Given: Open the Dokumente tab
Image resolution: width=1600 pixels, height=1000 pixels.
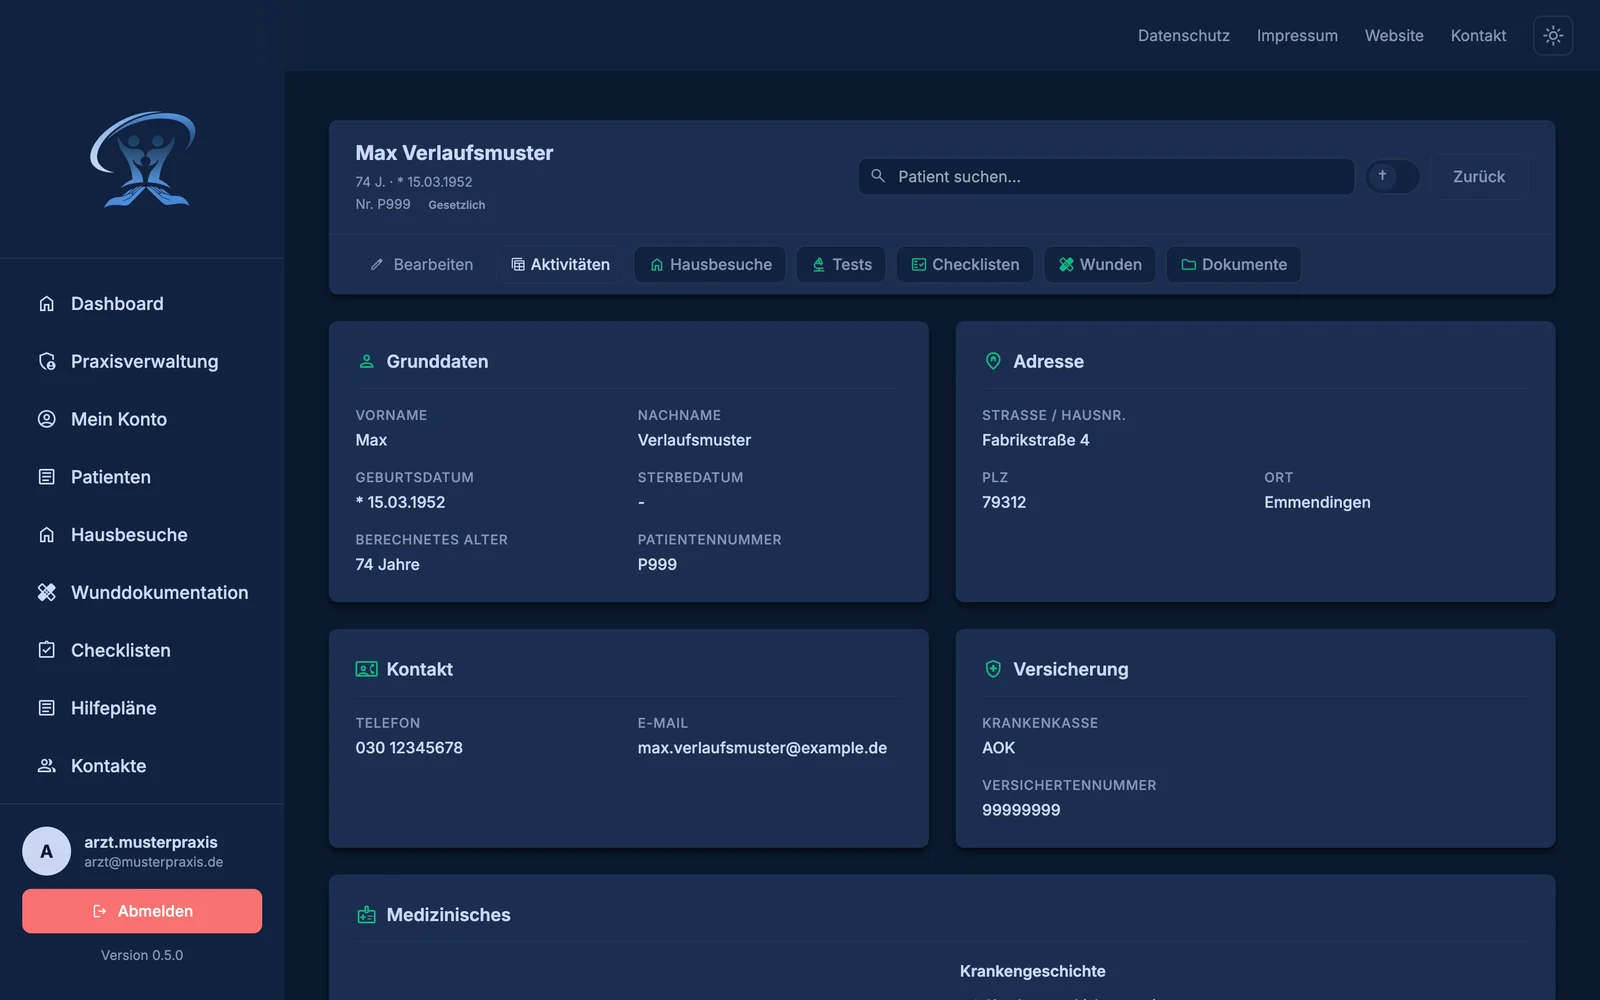Looking at the screenshot, I should pos(1234,265).
